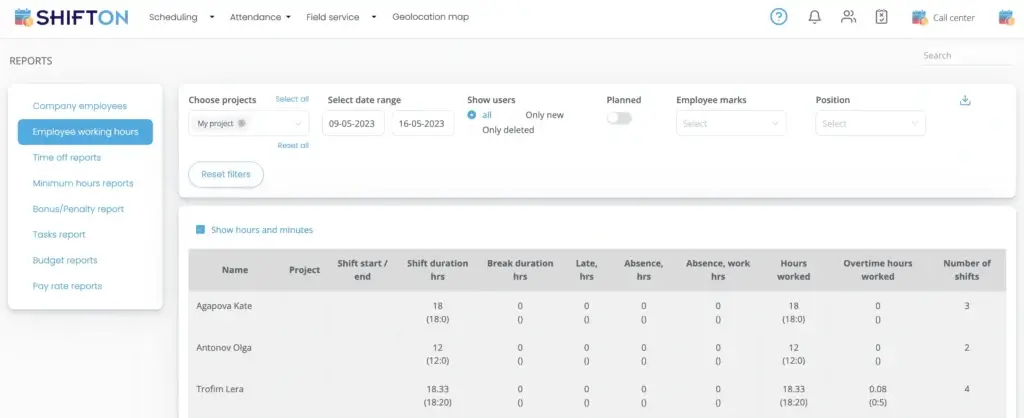
Task: Download report with export icon
Action: [964, 100]
